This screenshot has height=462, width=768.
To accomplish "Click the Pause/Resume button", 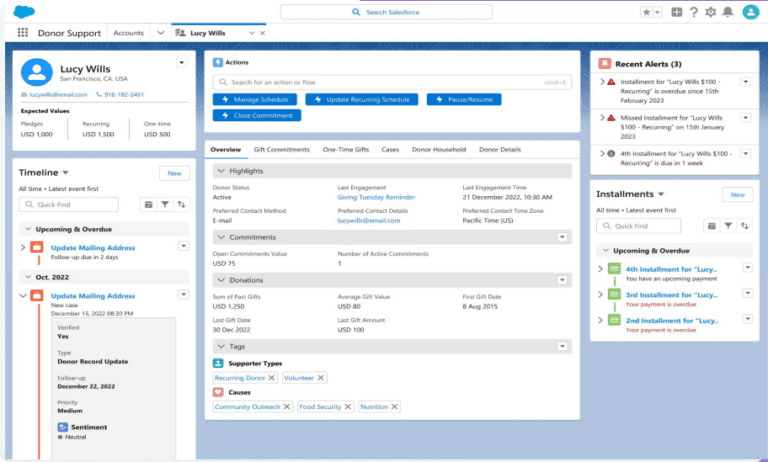I will click(464, 99).
